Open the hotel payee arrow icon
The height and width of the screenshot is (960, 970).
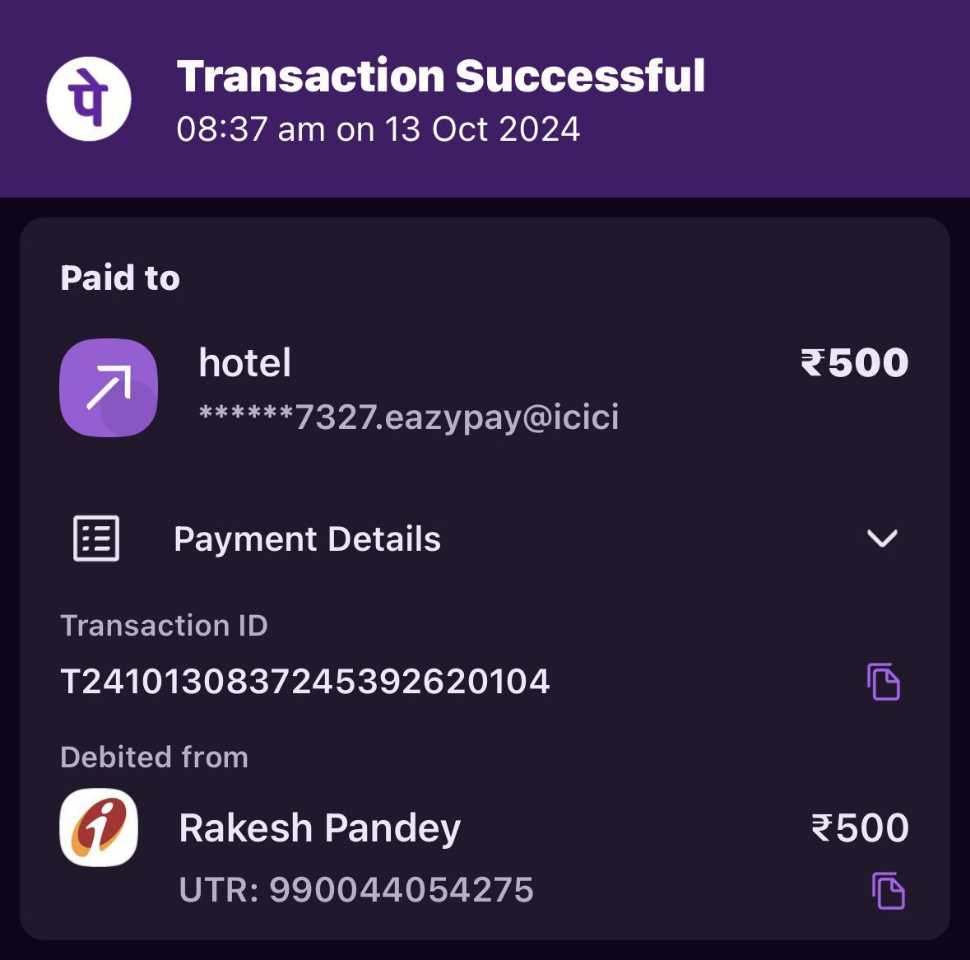point(108,388)
